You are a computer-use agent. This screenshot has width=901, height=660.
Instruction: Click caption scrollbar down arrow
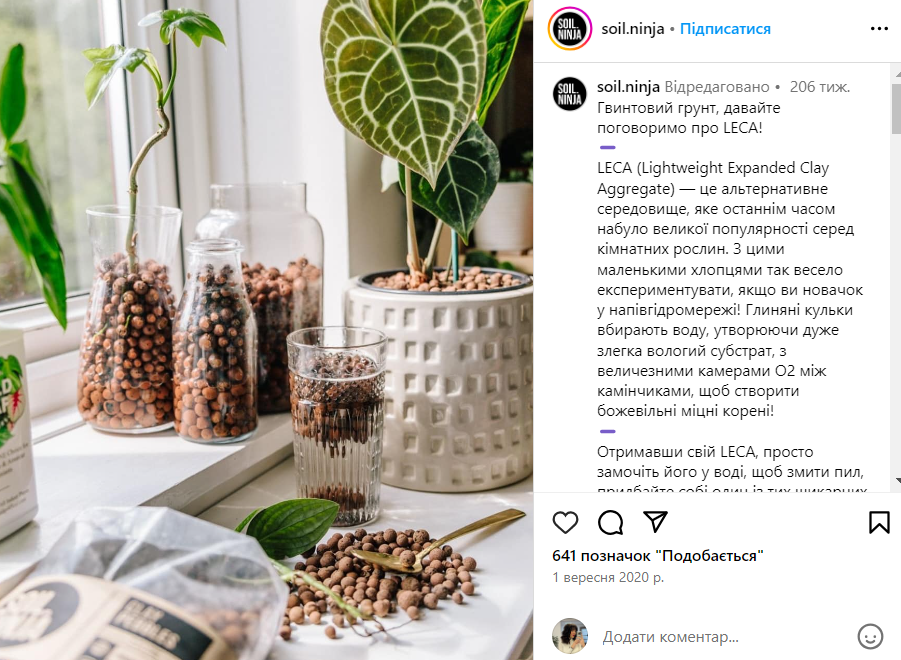[x=897, y=480]
